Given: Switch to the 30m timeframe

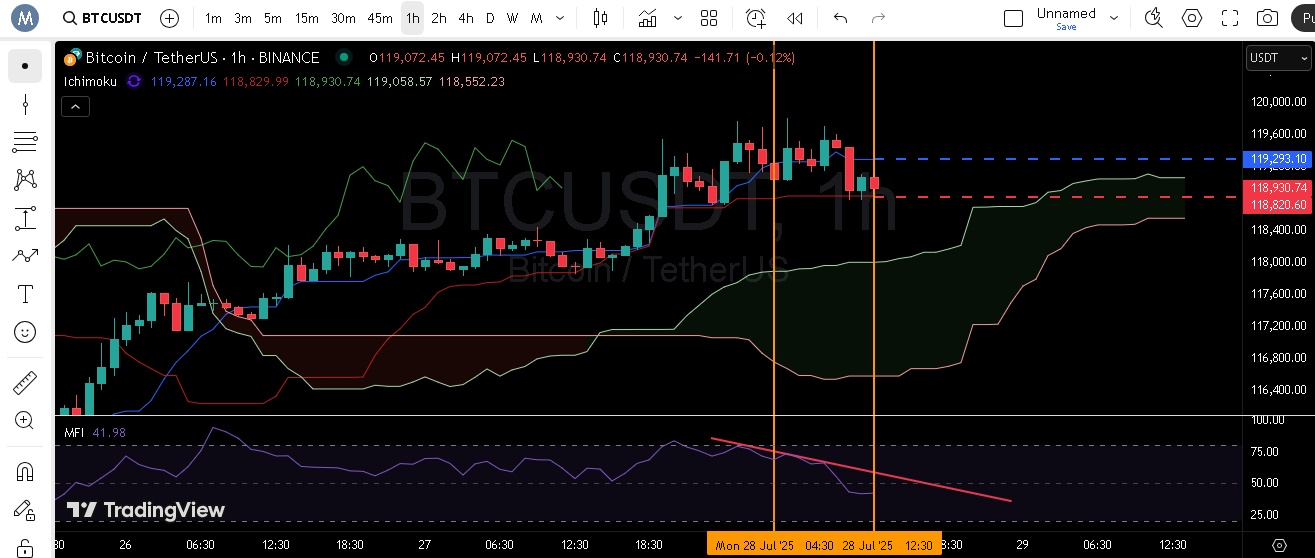Looking at the screenshot, I should click(x=343, y=18).
